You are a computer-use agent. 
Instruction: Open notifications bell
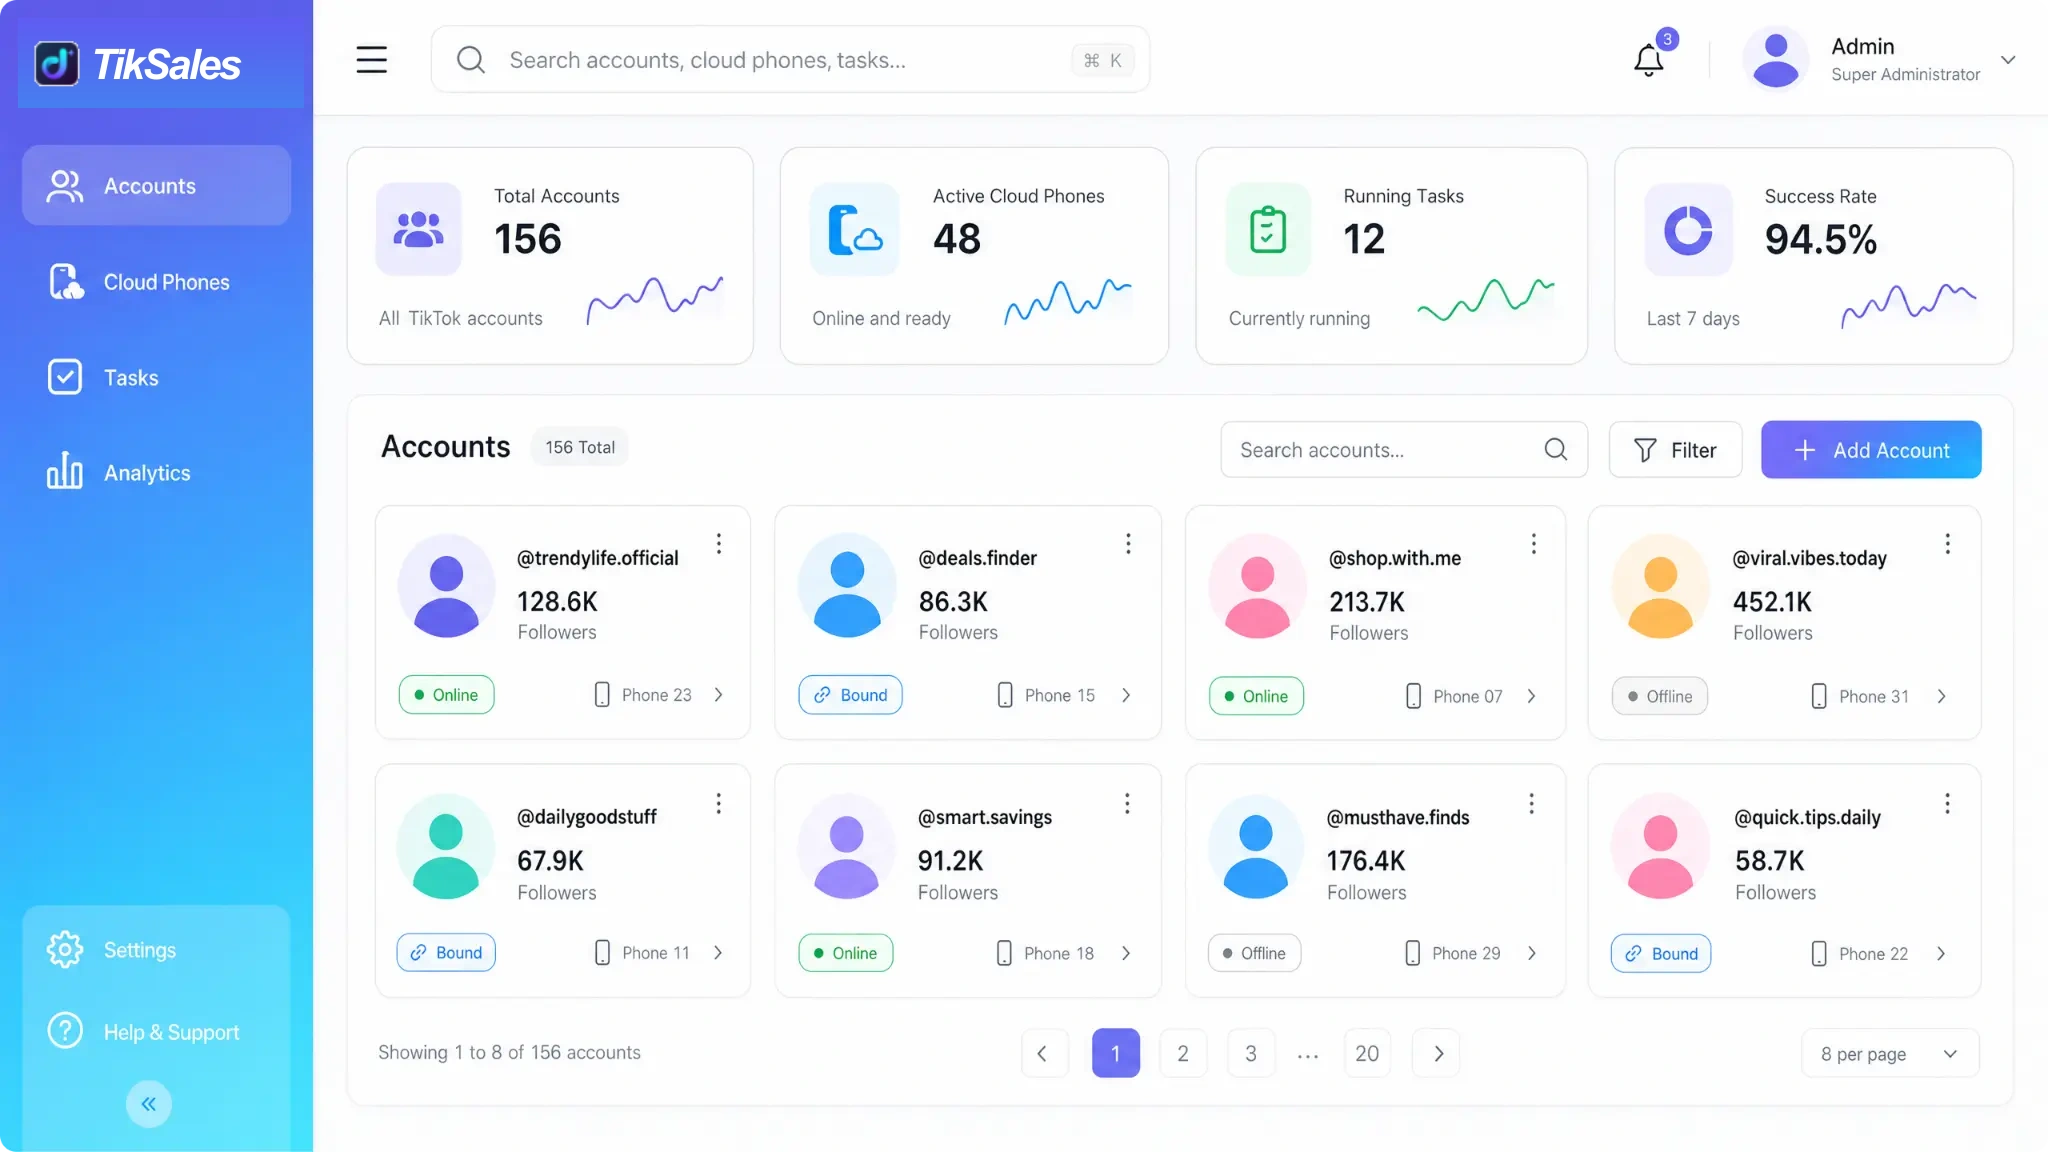tap(1649, 60)
